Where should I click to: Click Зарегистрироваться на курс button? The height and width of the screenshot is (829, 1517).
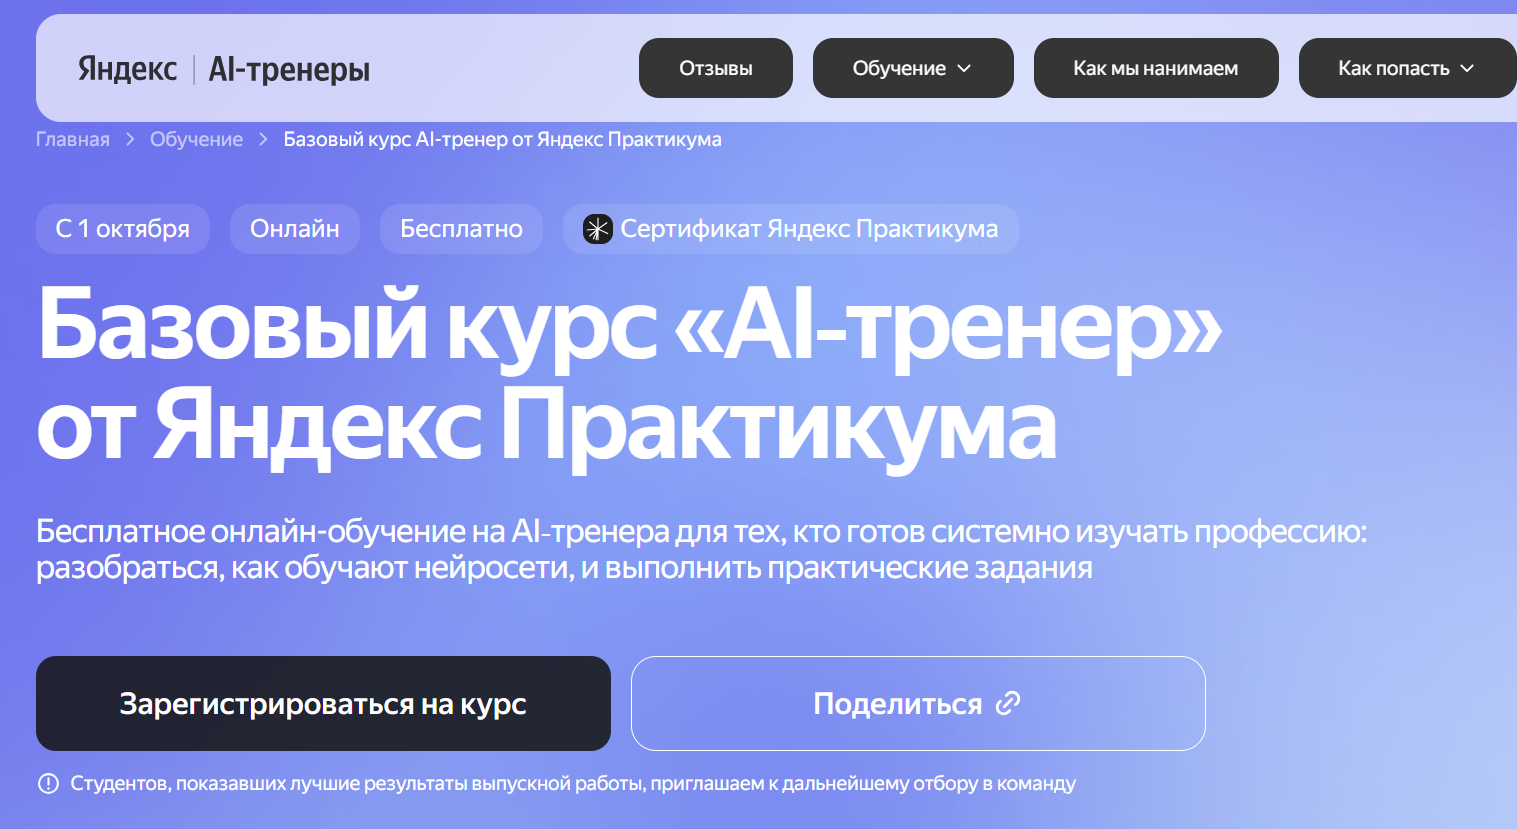[x=323, y=703]
